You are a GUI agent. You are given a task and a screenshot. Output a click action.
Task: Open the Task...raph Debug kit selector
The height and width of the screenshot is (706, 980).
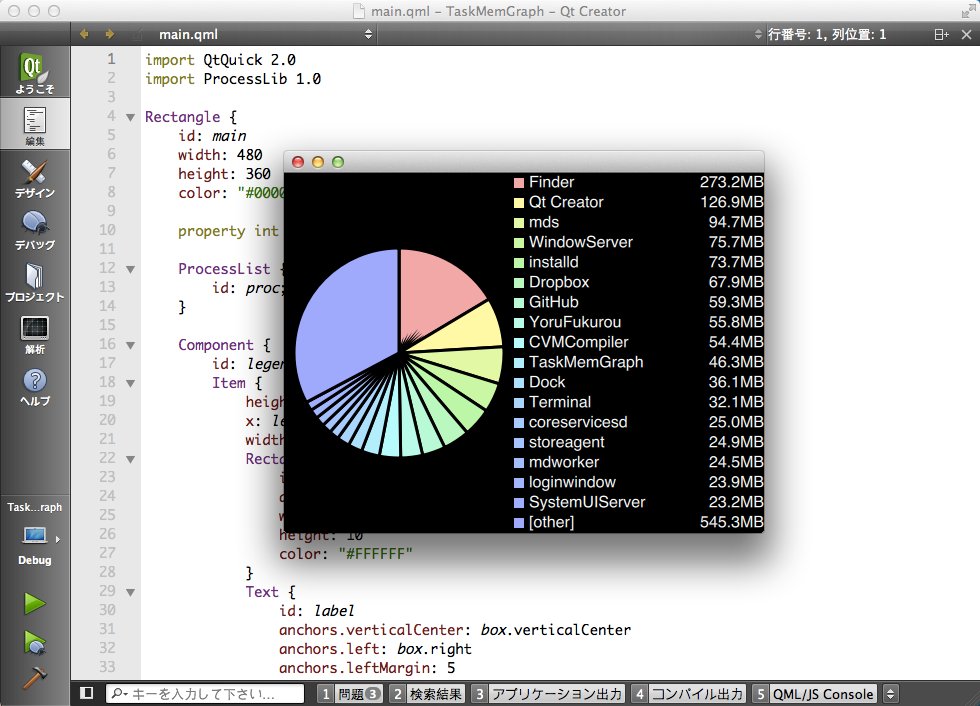coord(35,533)
